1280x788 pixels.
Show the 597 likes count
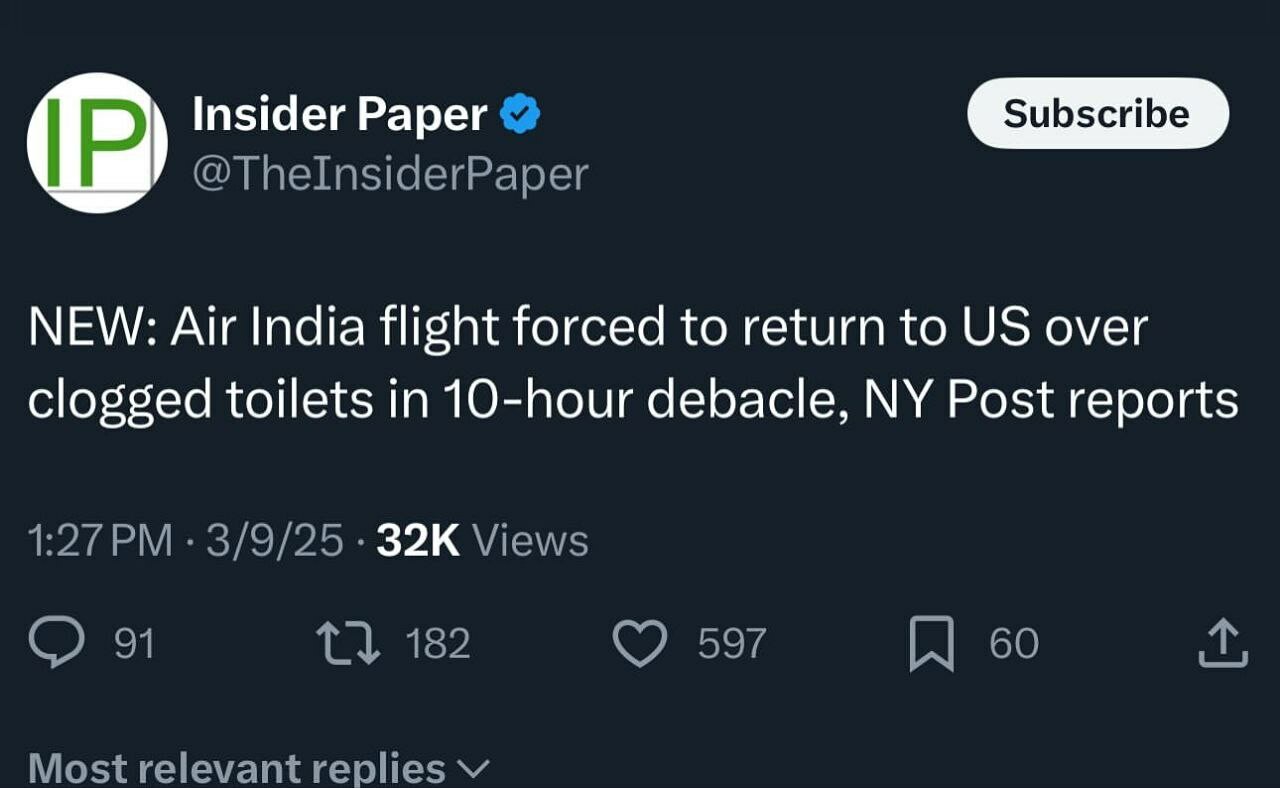(732, 644)
